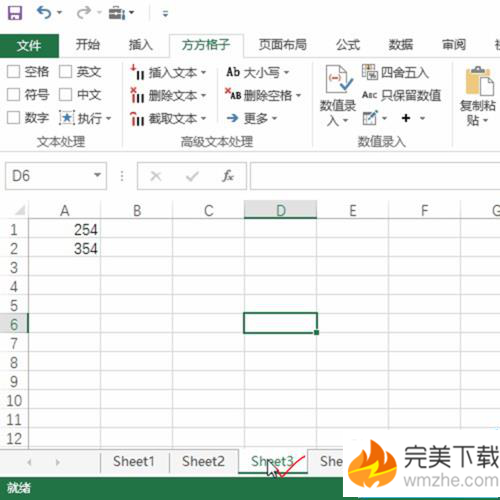Click the 插入文本 icon
The image size is (500, 500).
click(137, 72)
